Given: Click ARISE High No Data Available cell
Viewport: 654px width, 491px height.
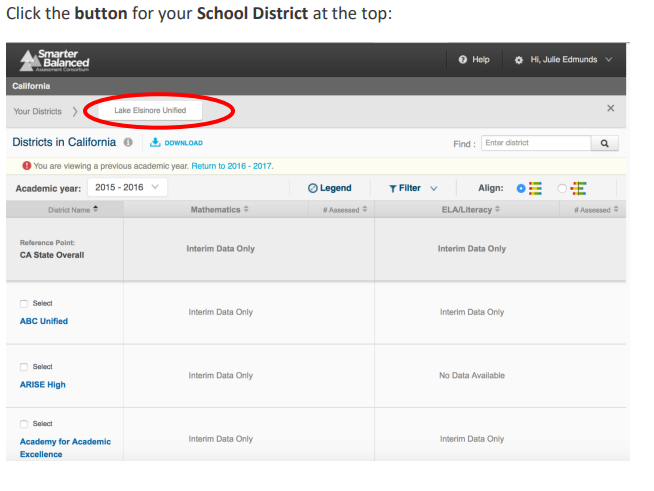Looking at the screenshot, I should [472, 375].
